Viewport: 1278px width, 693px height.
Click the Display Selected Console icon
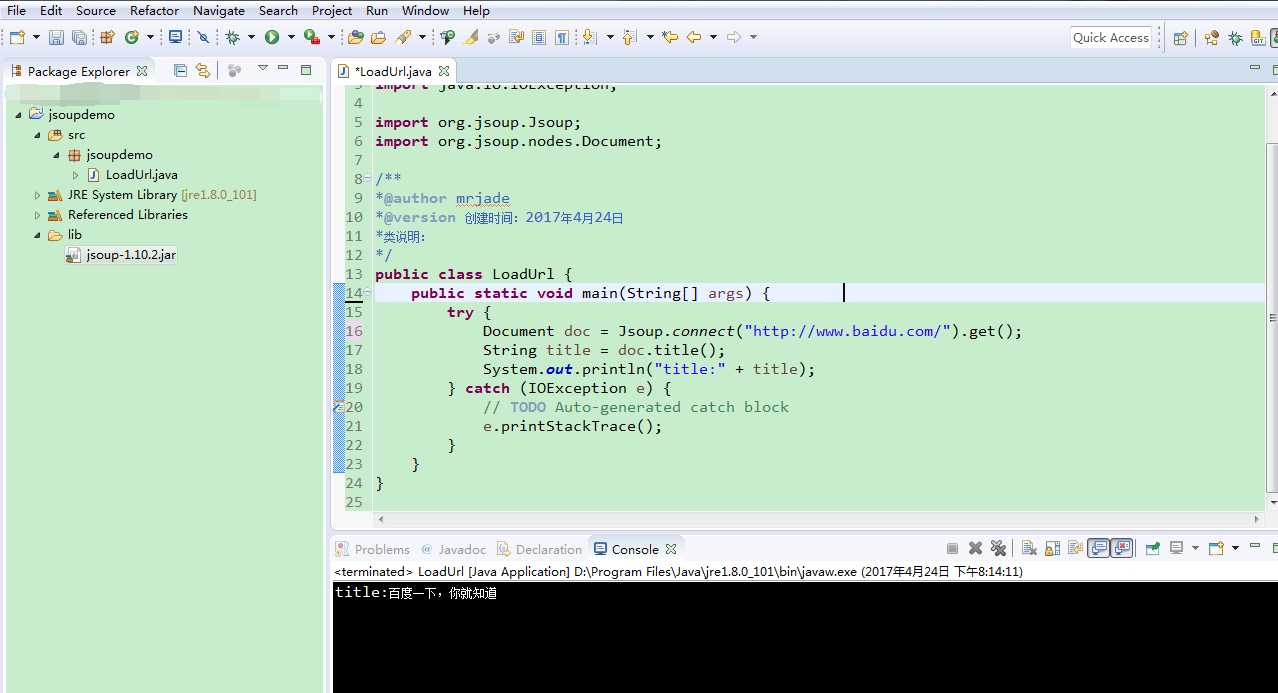1176,548
